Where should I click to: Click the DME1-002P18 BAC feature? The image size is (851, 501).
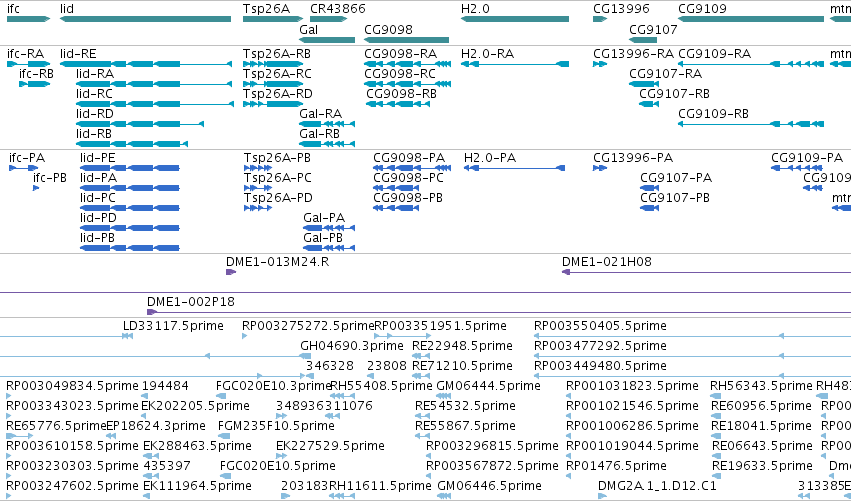click(499, 312)
